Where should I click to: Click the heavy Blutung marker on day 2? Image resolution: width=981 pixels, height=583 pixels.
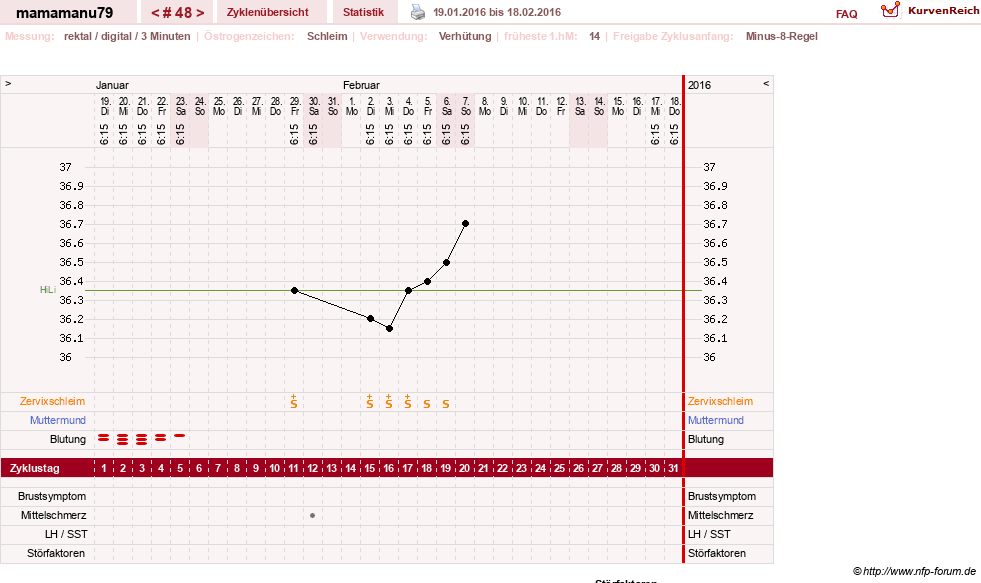123,439
